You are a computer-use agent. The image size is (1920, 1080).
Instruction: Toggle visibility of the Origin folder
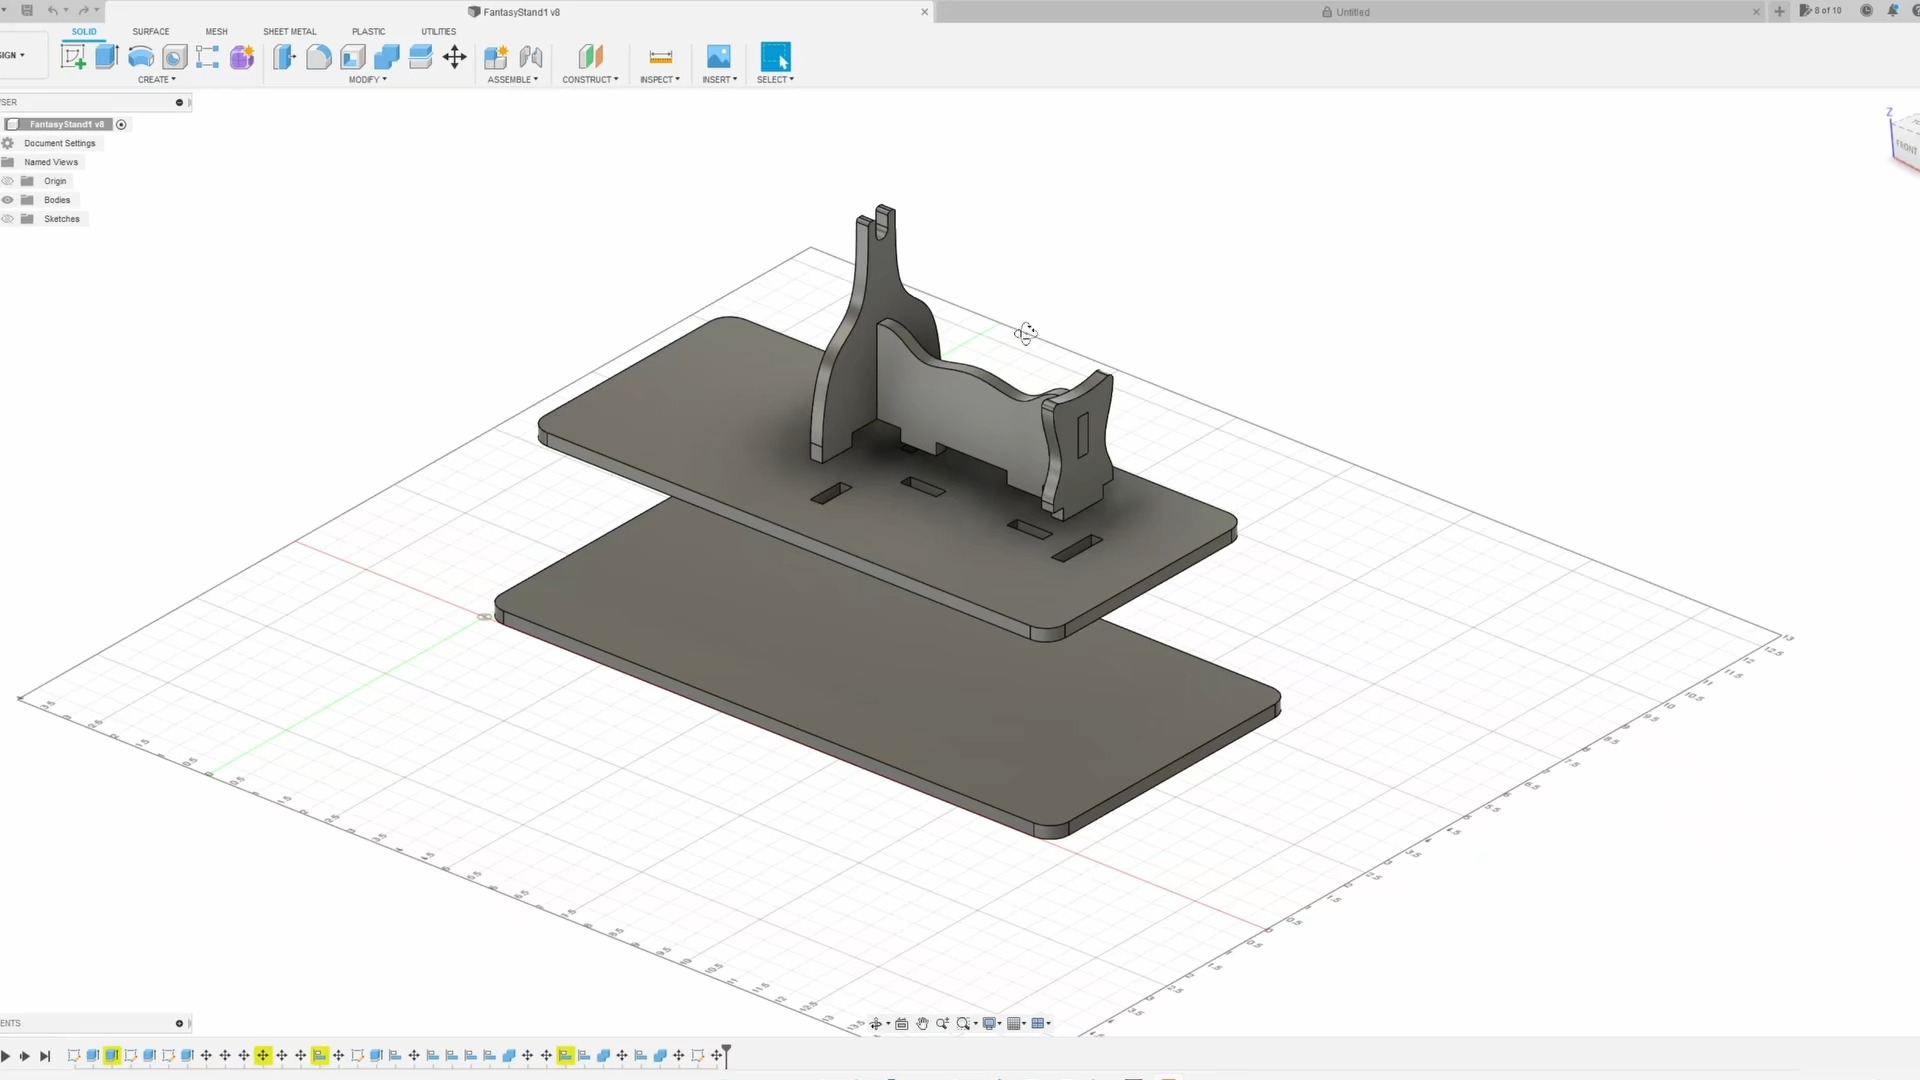tap(8, 181)
